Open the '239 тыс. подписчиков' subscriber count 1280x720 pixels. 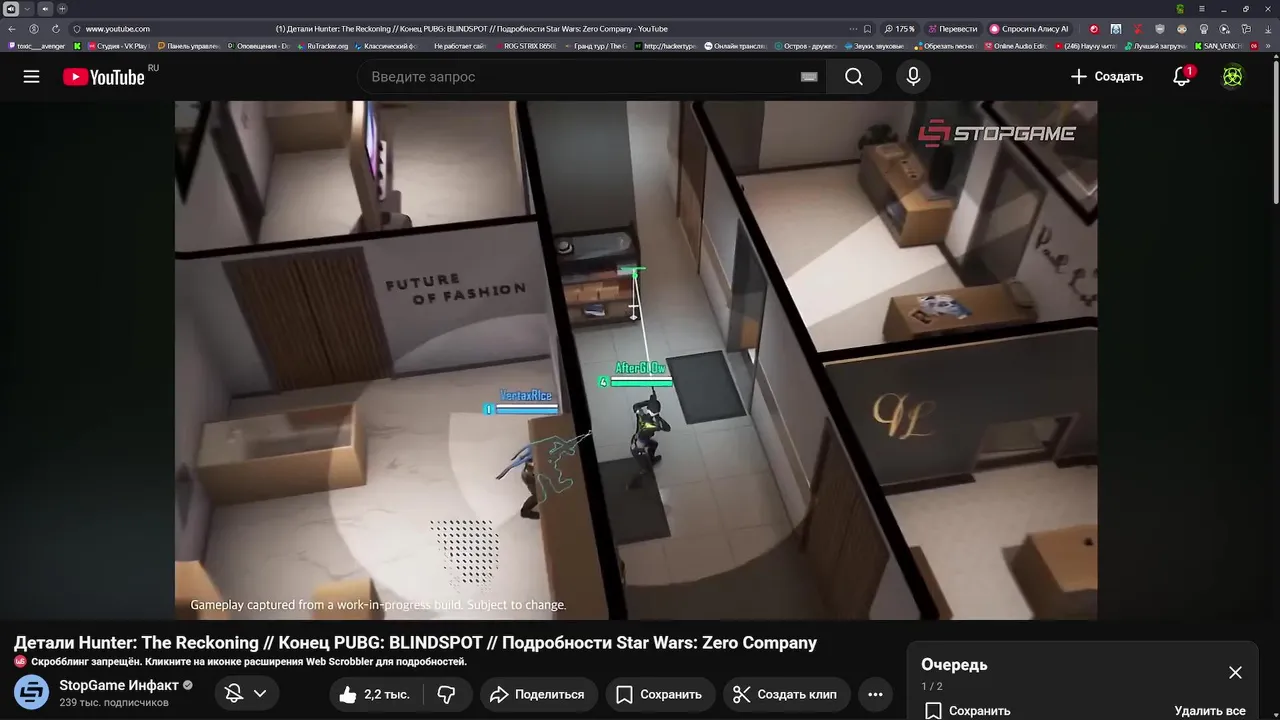click(114, 703)
